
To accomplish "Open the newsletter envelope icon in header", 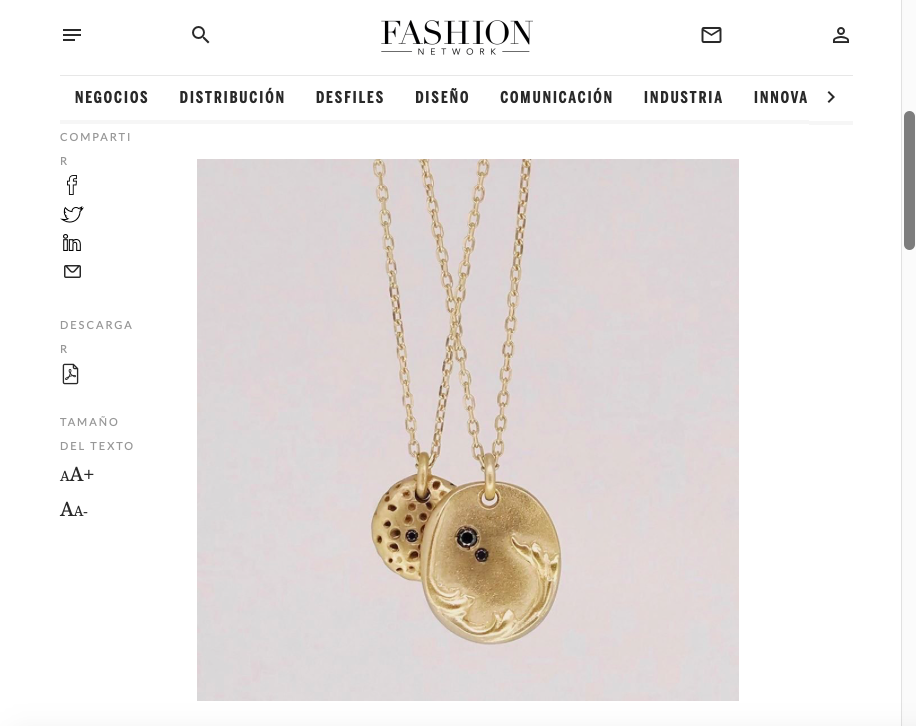I will 711,35.
